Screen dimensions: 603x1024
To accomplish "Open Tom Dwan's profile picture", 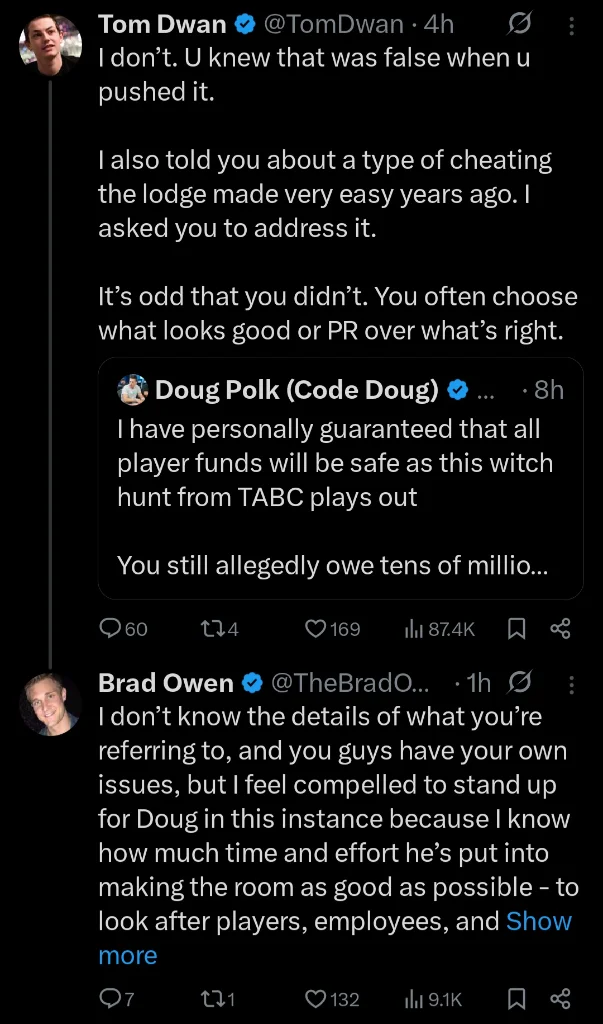I will pos(50,44).
